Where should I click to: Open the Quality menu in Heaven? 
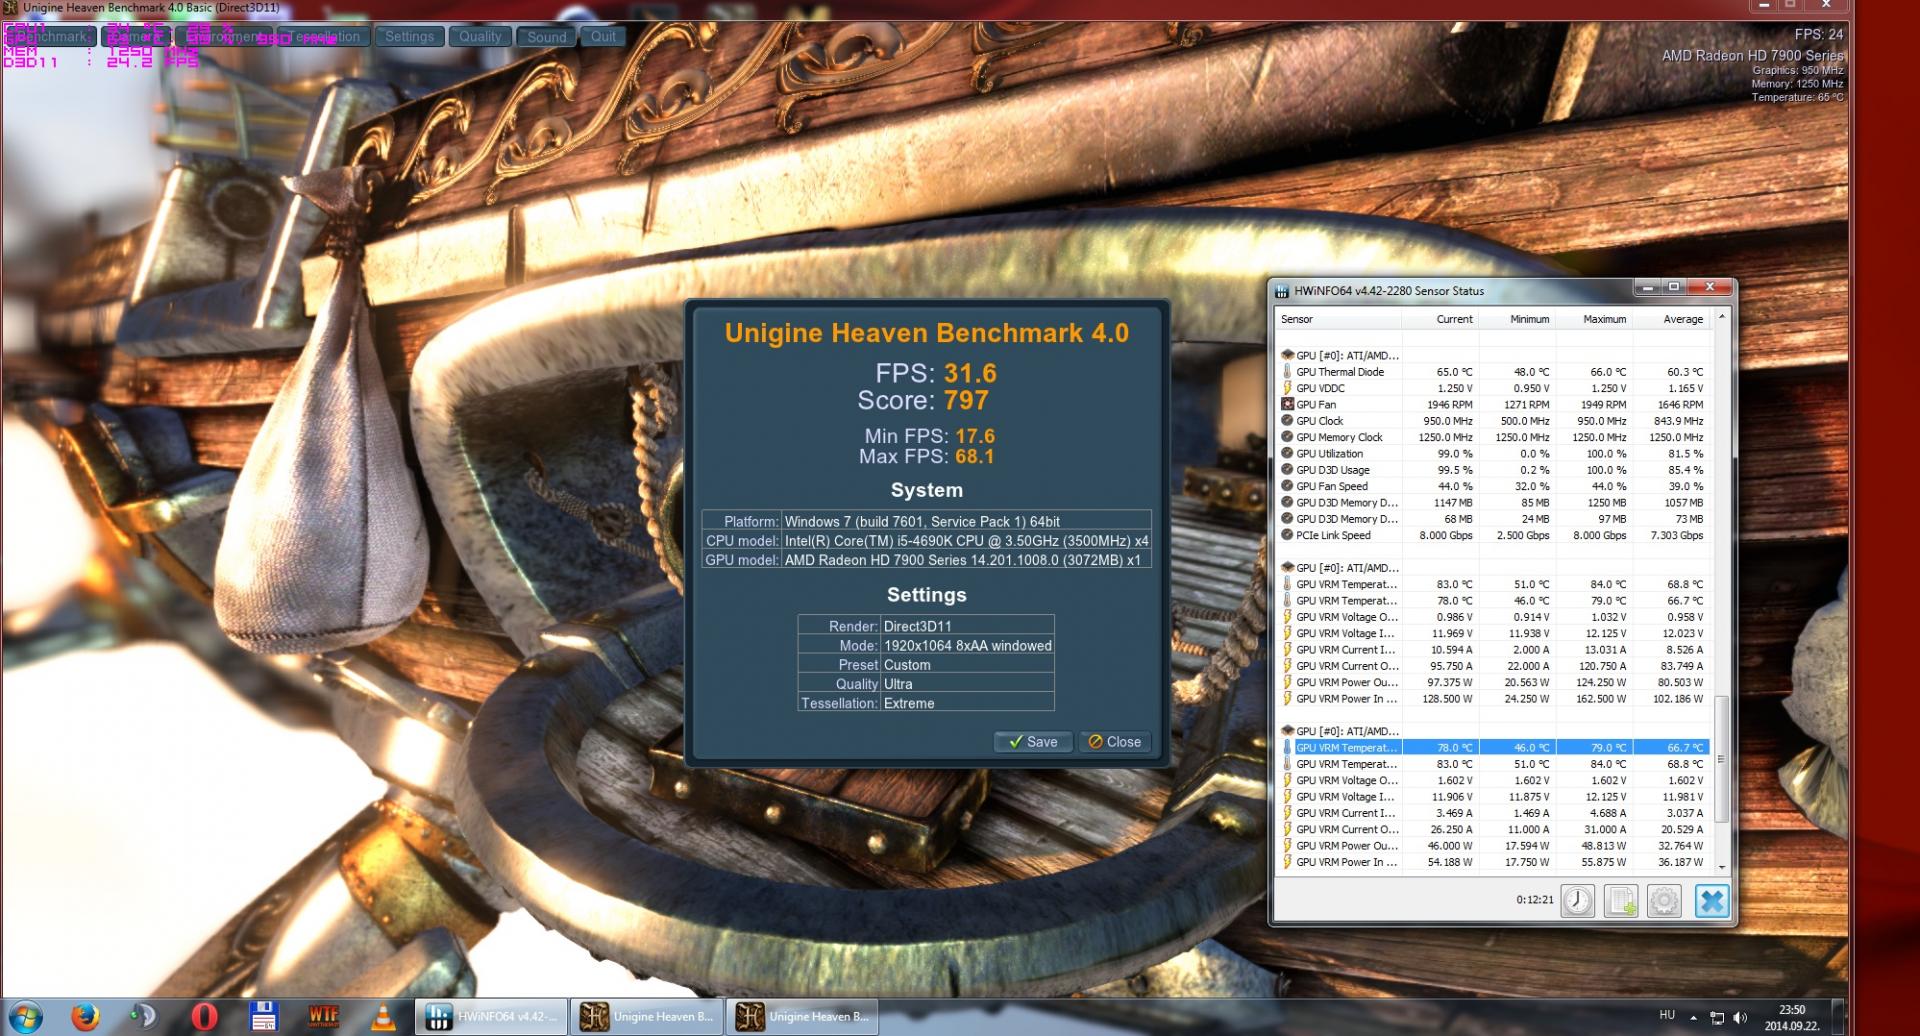pyautogui.click(x=480, y=37)
